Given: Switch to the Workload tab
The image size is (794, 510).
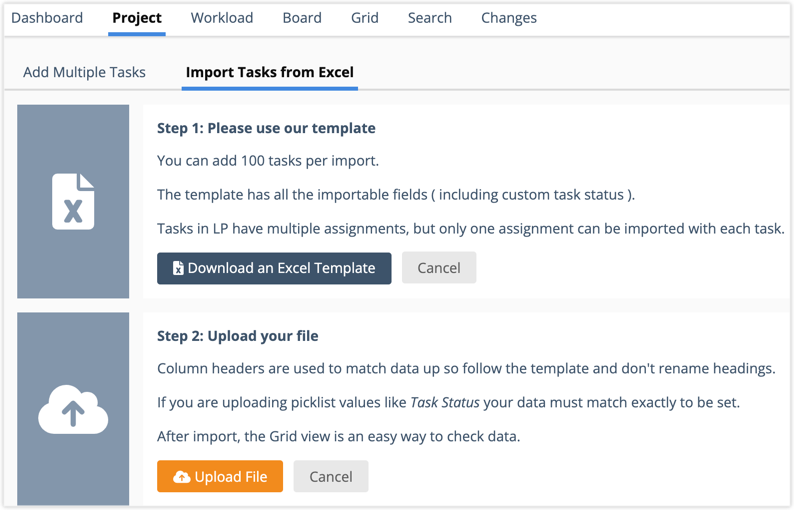Looking at the screenshot, I should [x=222, y=18].
